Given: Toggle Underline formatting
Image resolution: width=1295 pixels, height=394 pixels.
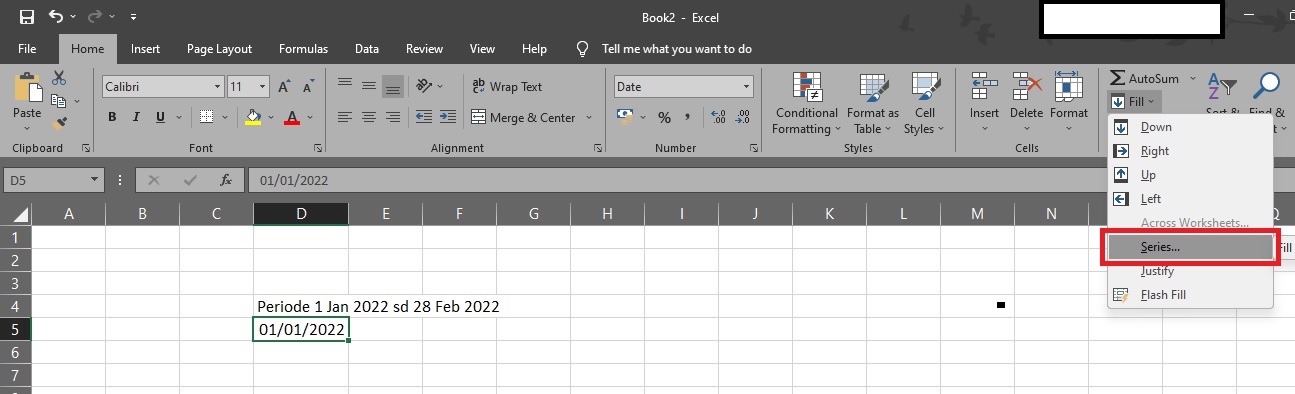Looking at the screenshot, I should (160, 118).
